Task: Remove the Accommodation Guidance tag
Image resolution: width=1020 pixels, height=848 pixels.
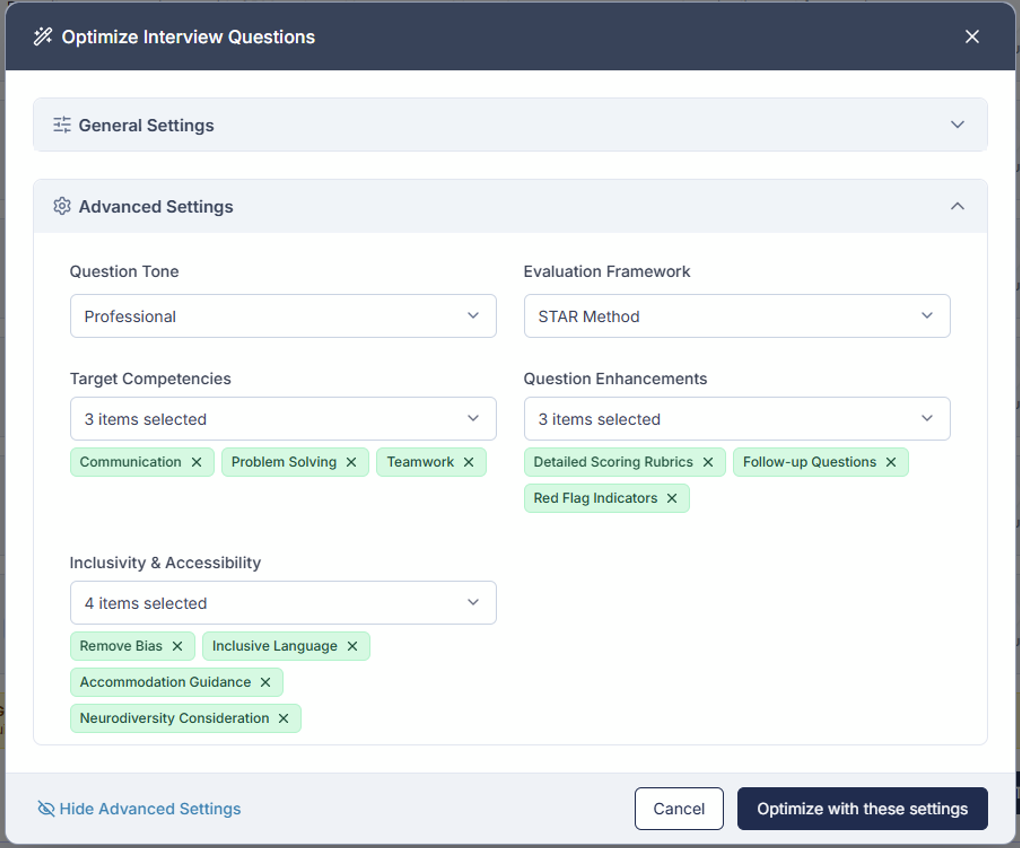Action: 265,682
